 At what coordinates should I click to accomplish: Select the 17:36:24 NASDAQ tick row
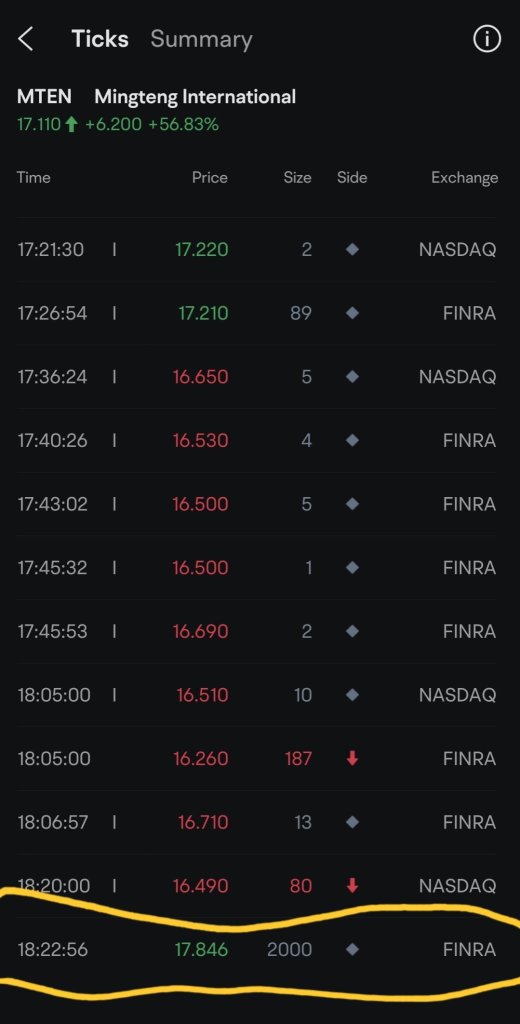[257, 377]
